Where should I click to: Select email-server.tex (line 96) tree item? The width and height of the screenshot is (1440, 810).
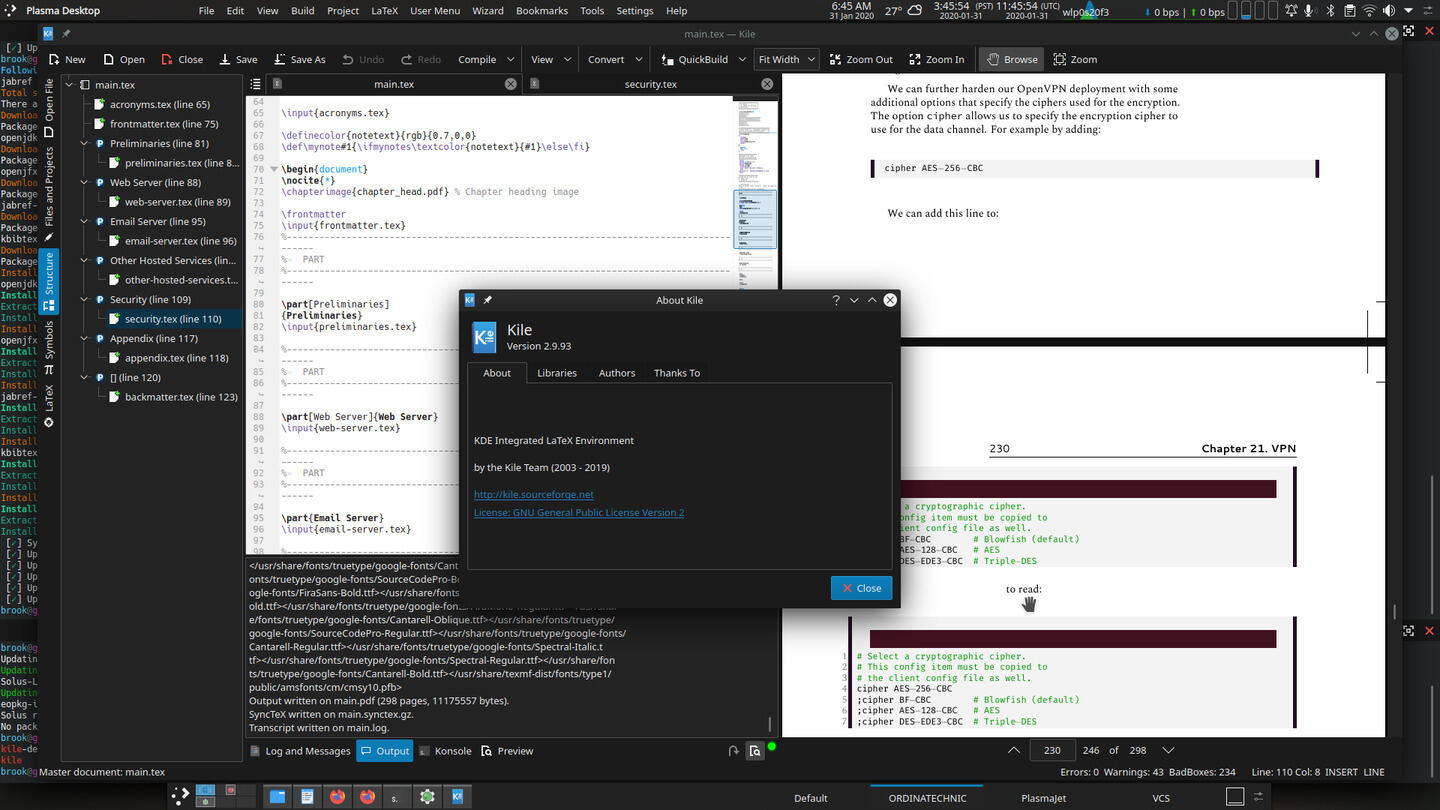181,241
